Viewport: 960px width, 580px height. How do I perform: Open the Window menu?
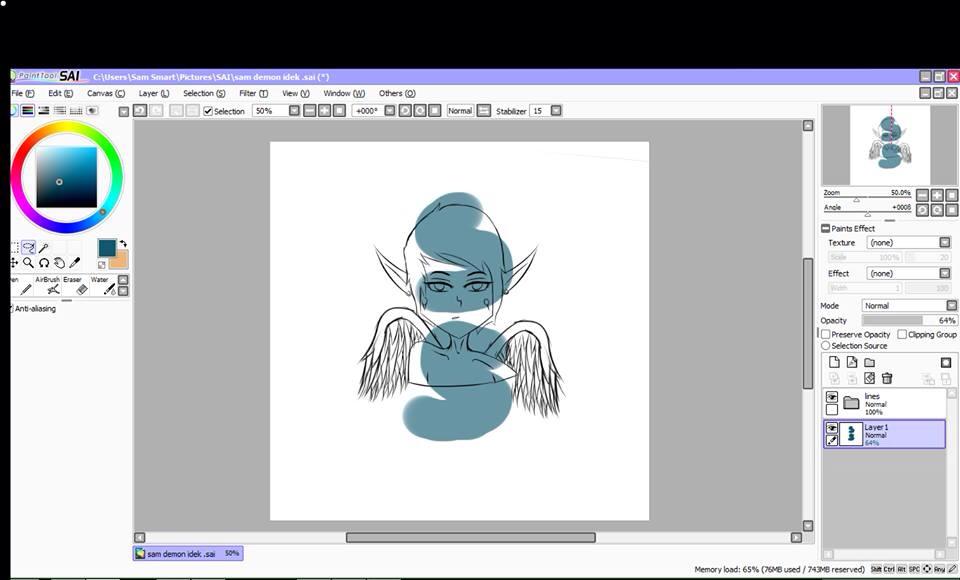(343, 93)
